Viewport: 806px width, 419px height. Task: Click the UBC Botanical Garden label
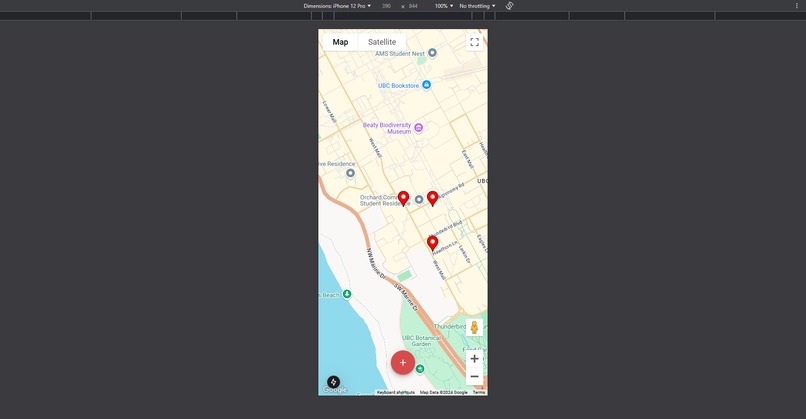click(x=421, y=341)
